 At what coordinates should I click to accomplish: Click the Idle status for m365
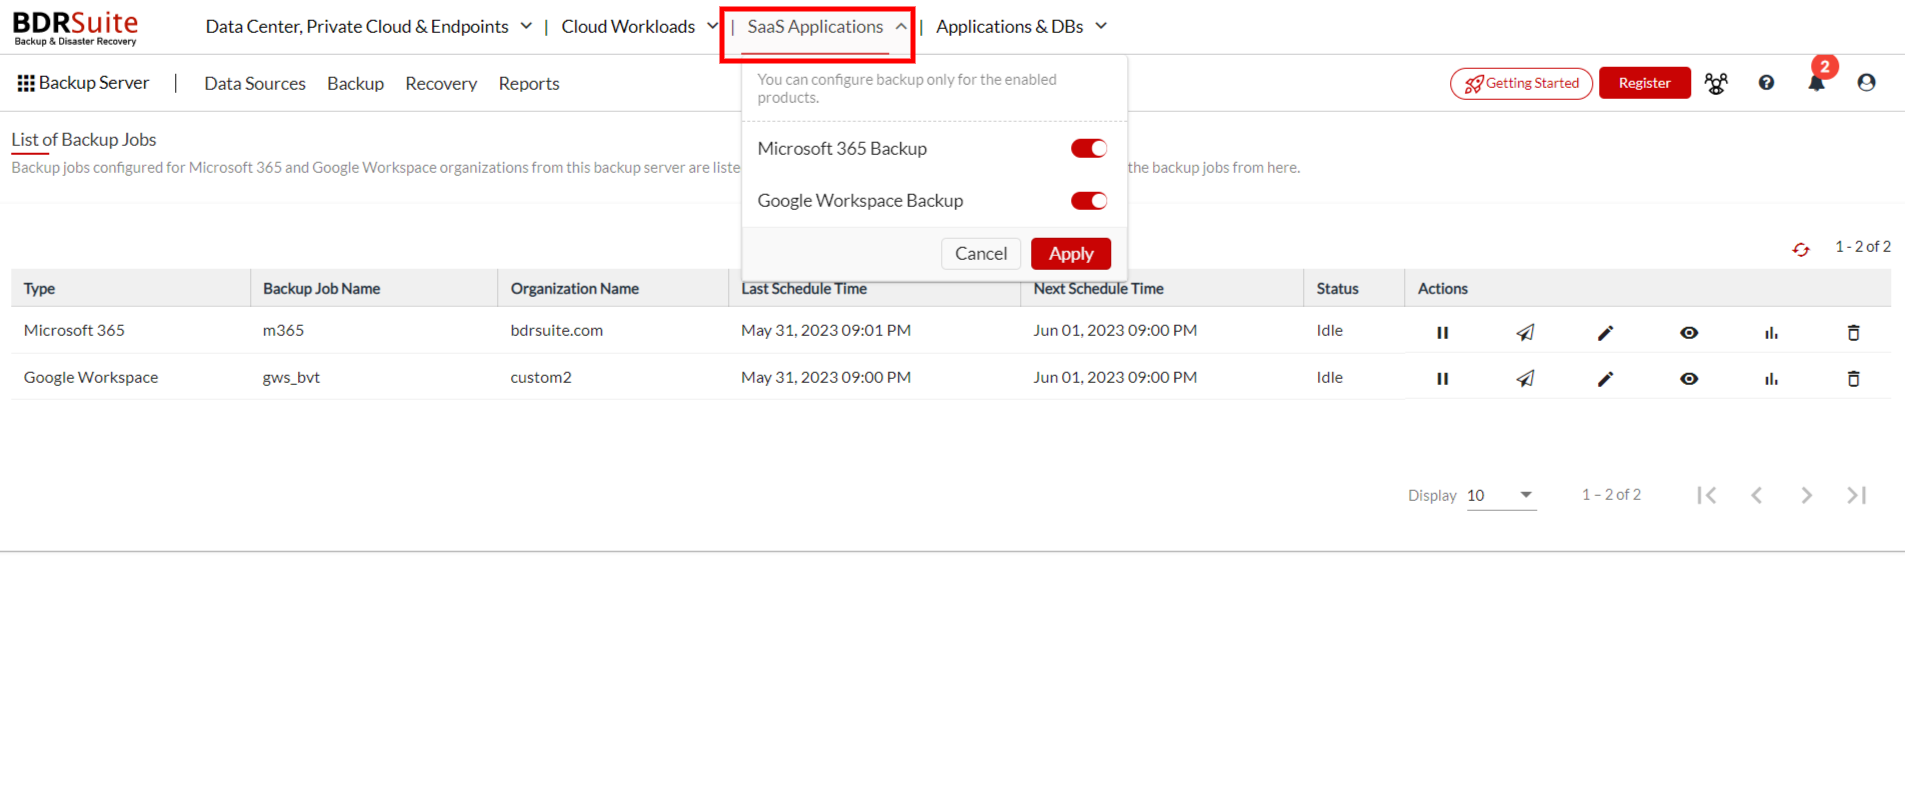pyautogui.click(x=1329, y=330)
